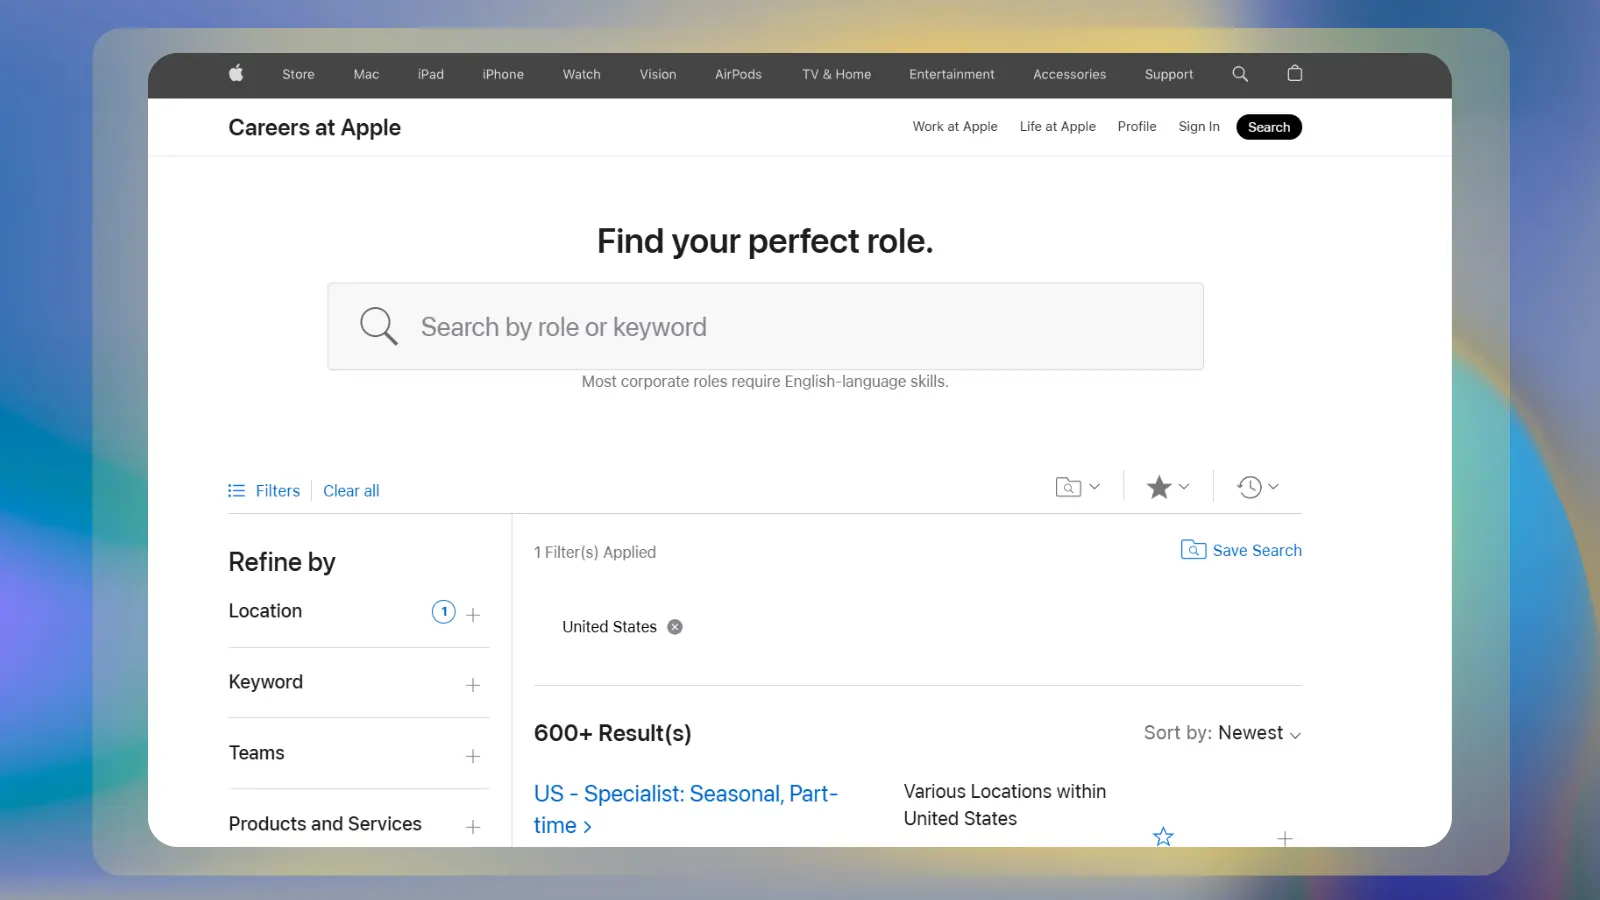Click the Careers at Apple title
1600x900 pixels.
[314, 127]
